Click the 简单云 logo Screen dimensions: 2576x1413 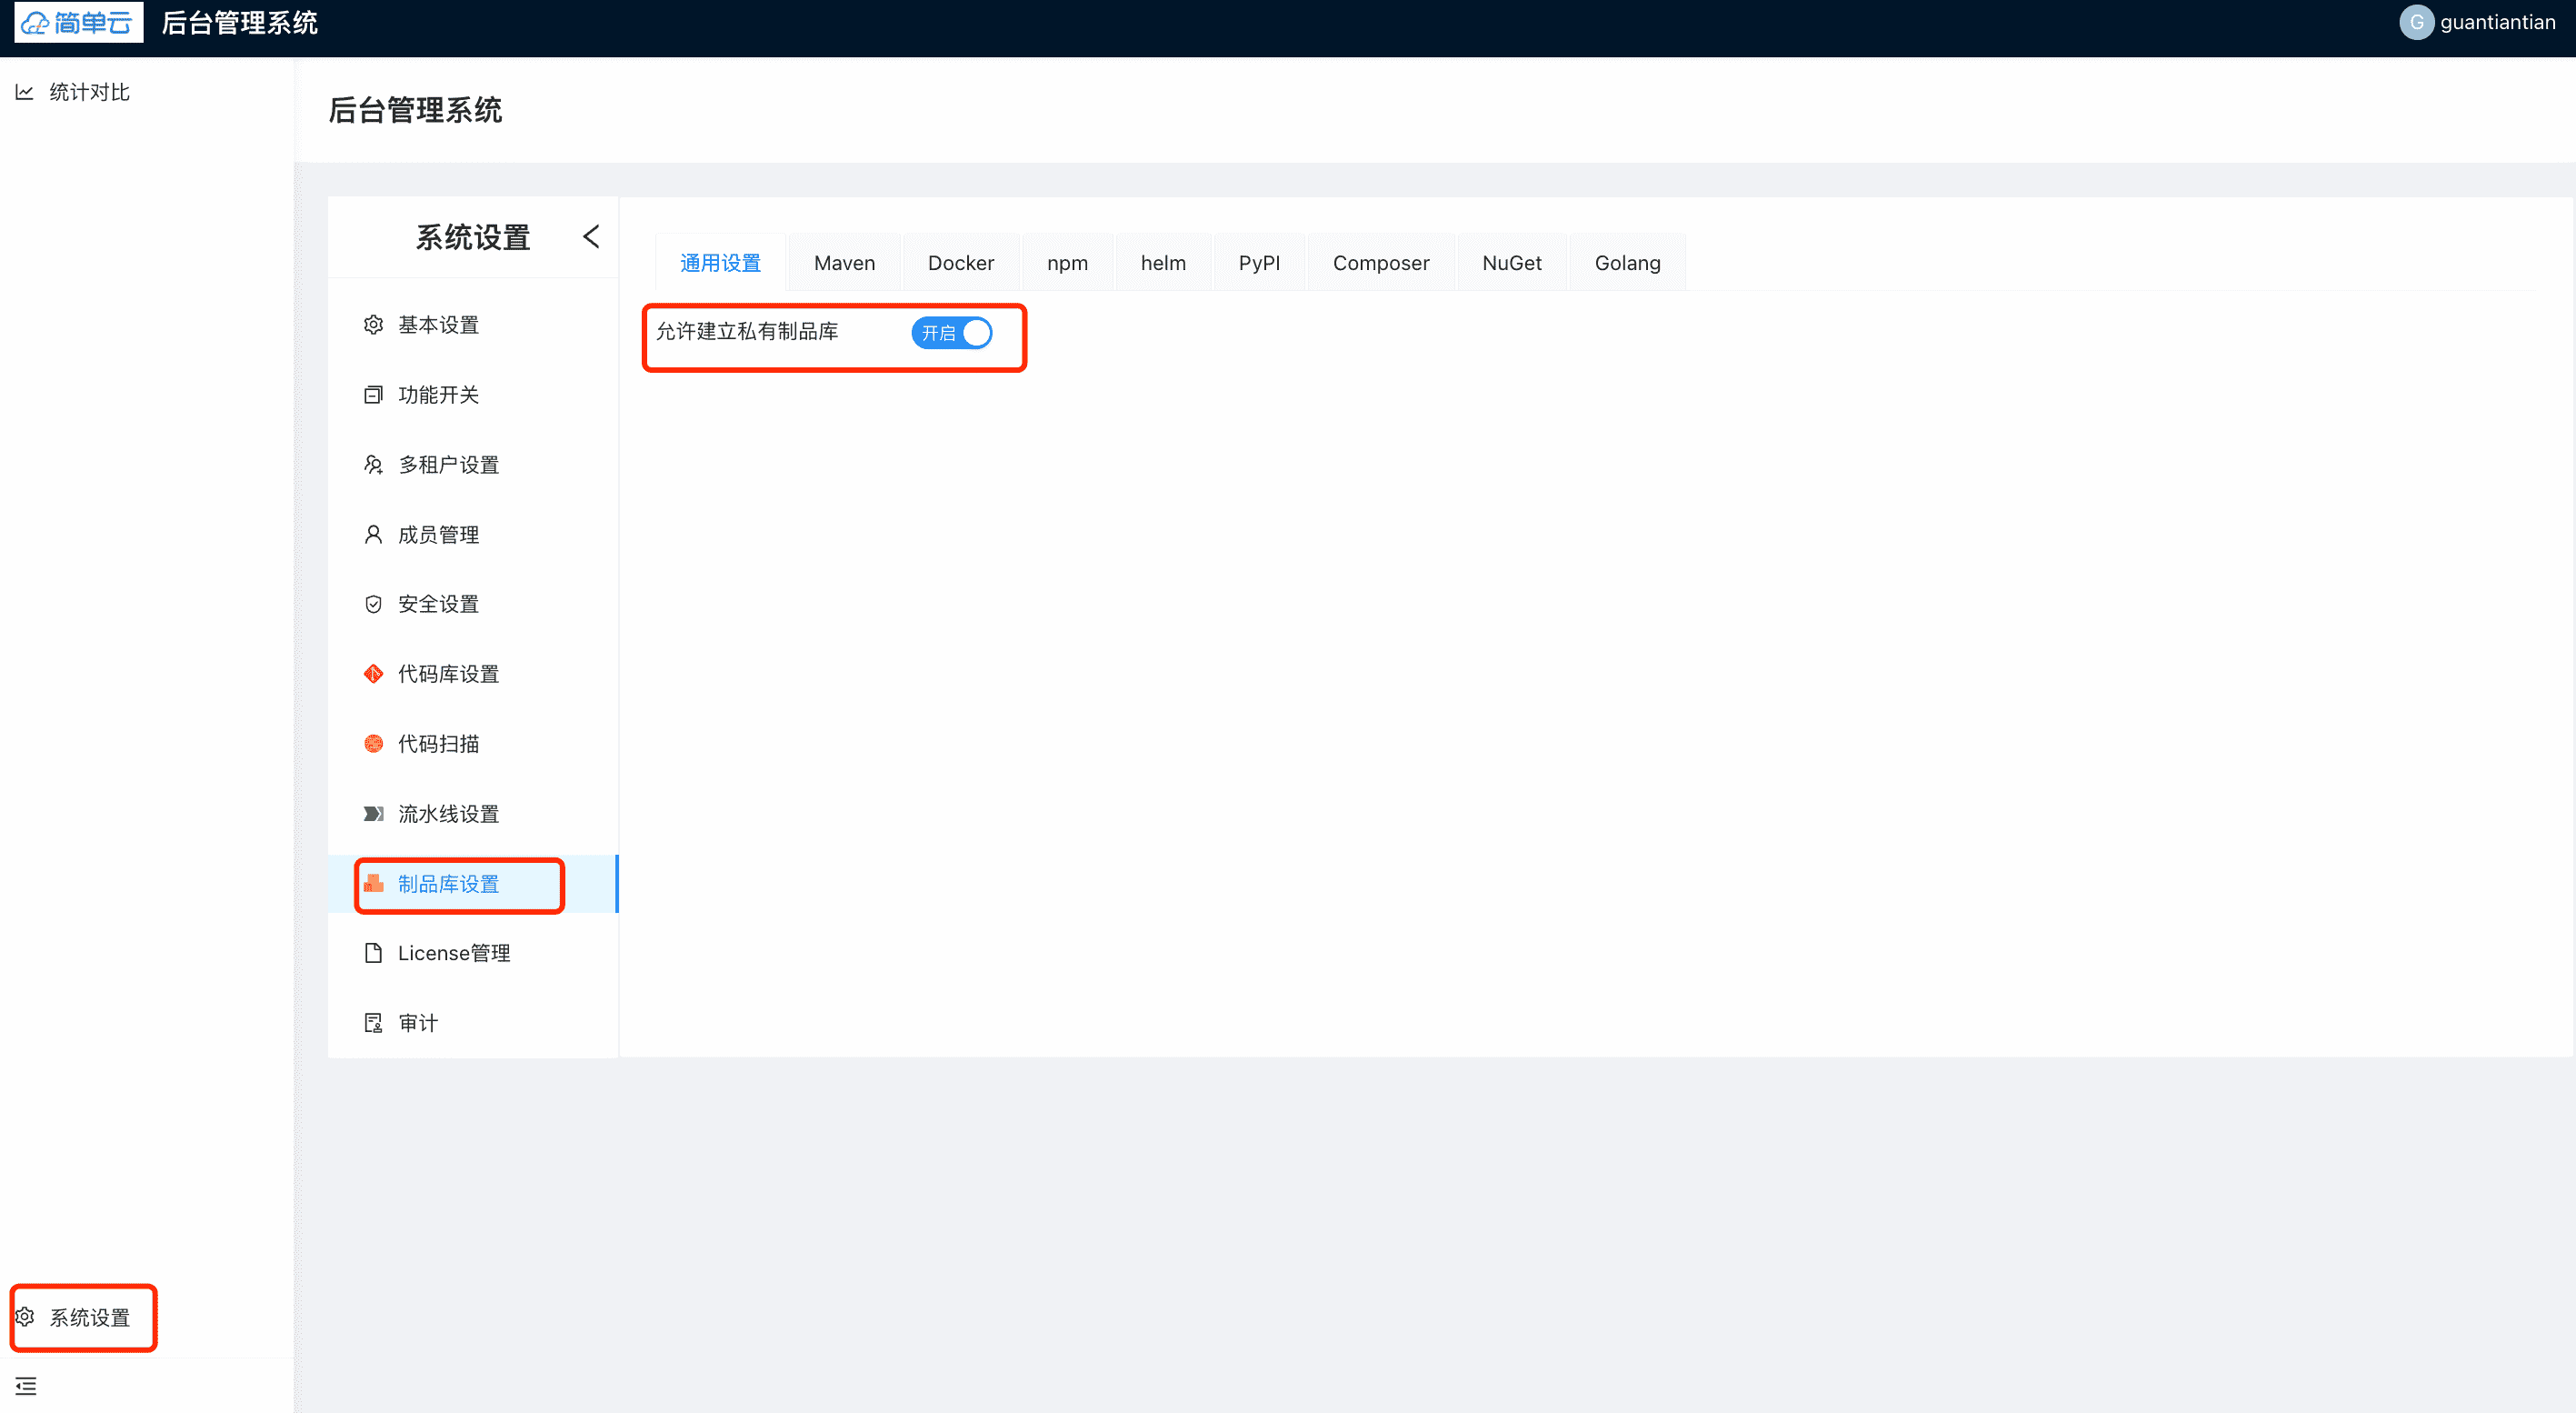(78, 22)
